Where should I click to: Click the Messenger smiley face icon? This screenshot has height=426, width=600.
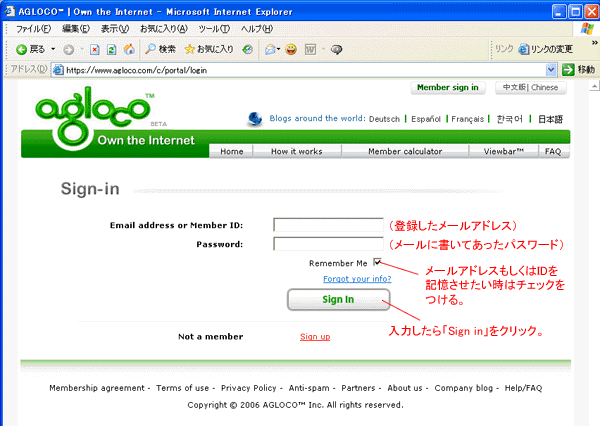(291, 49)
